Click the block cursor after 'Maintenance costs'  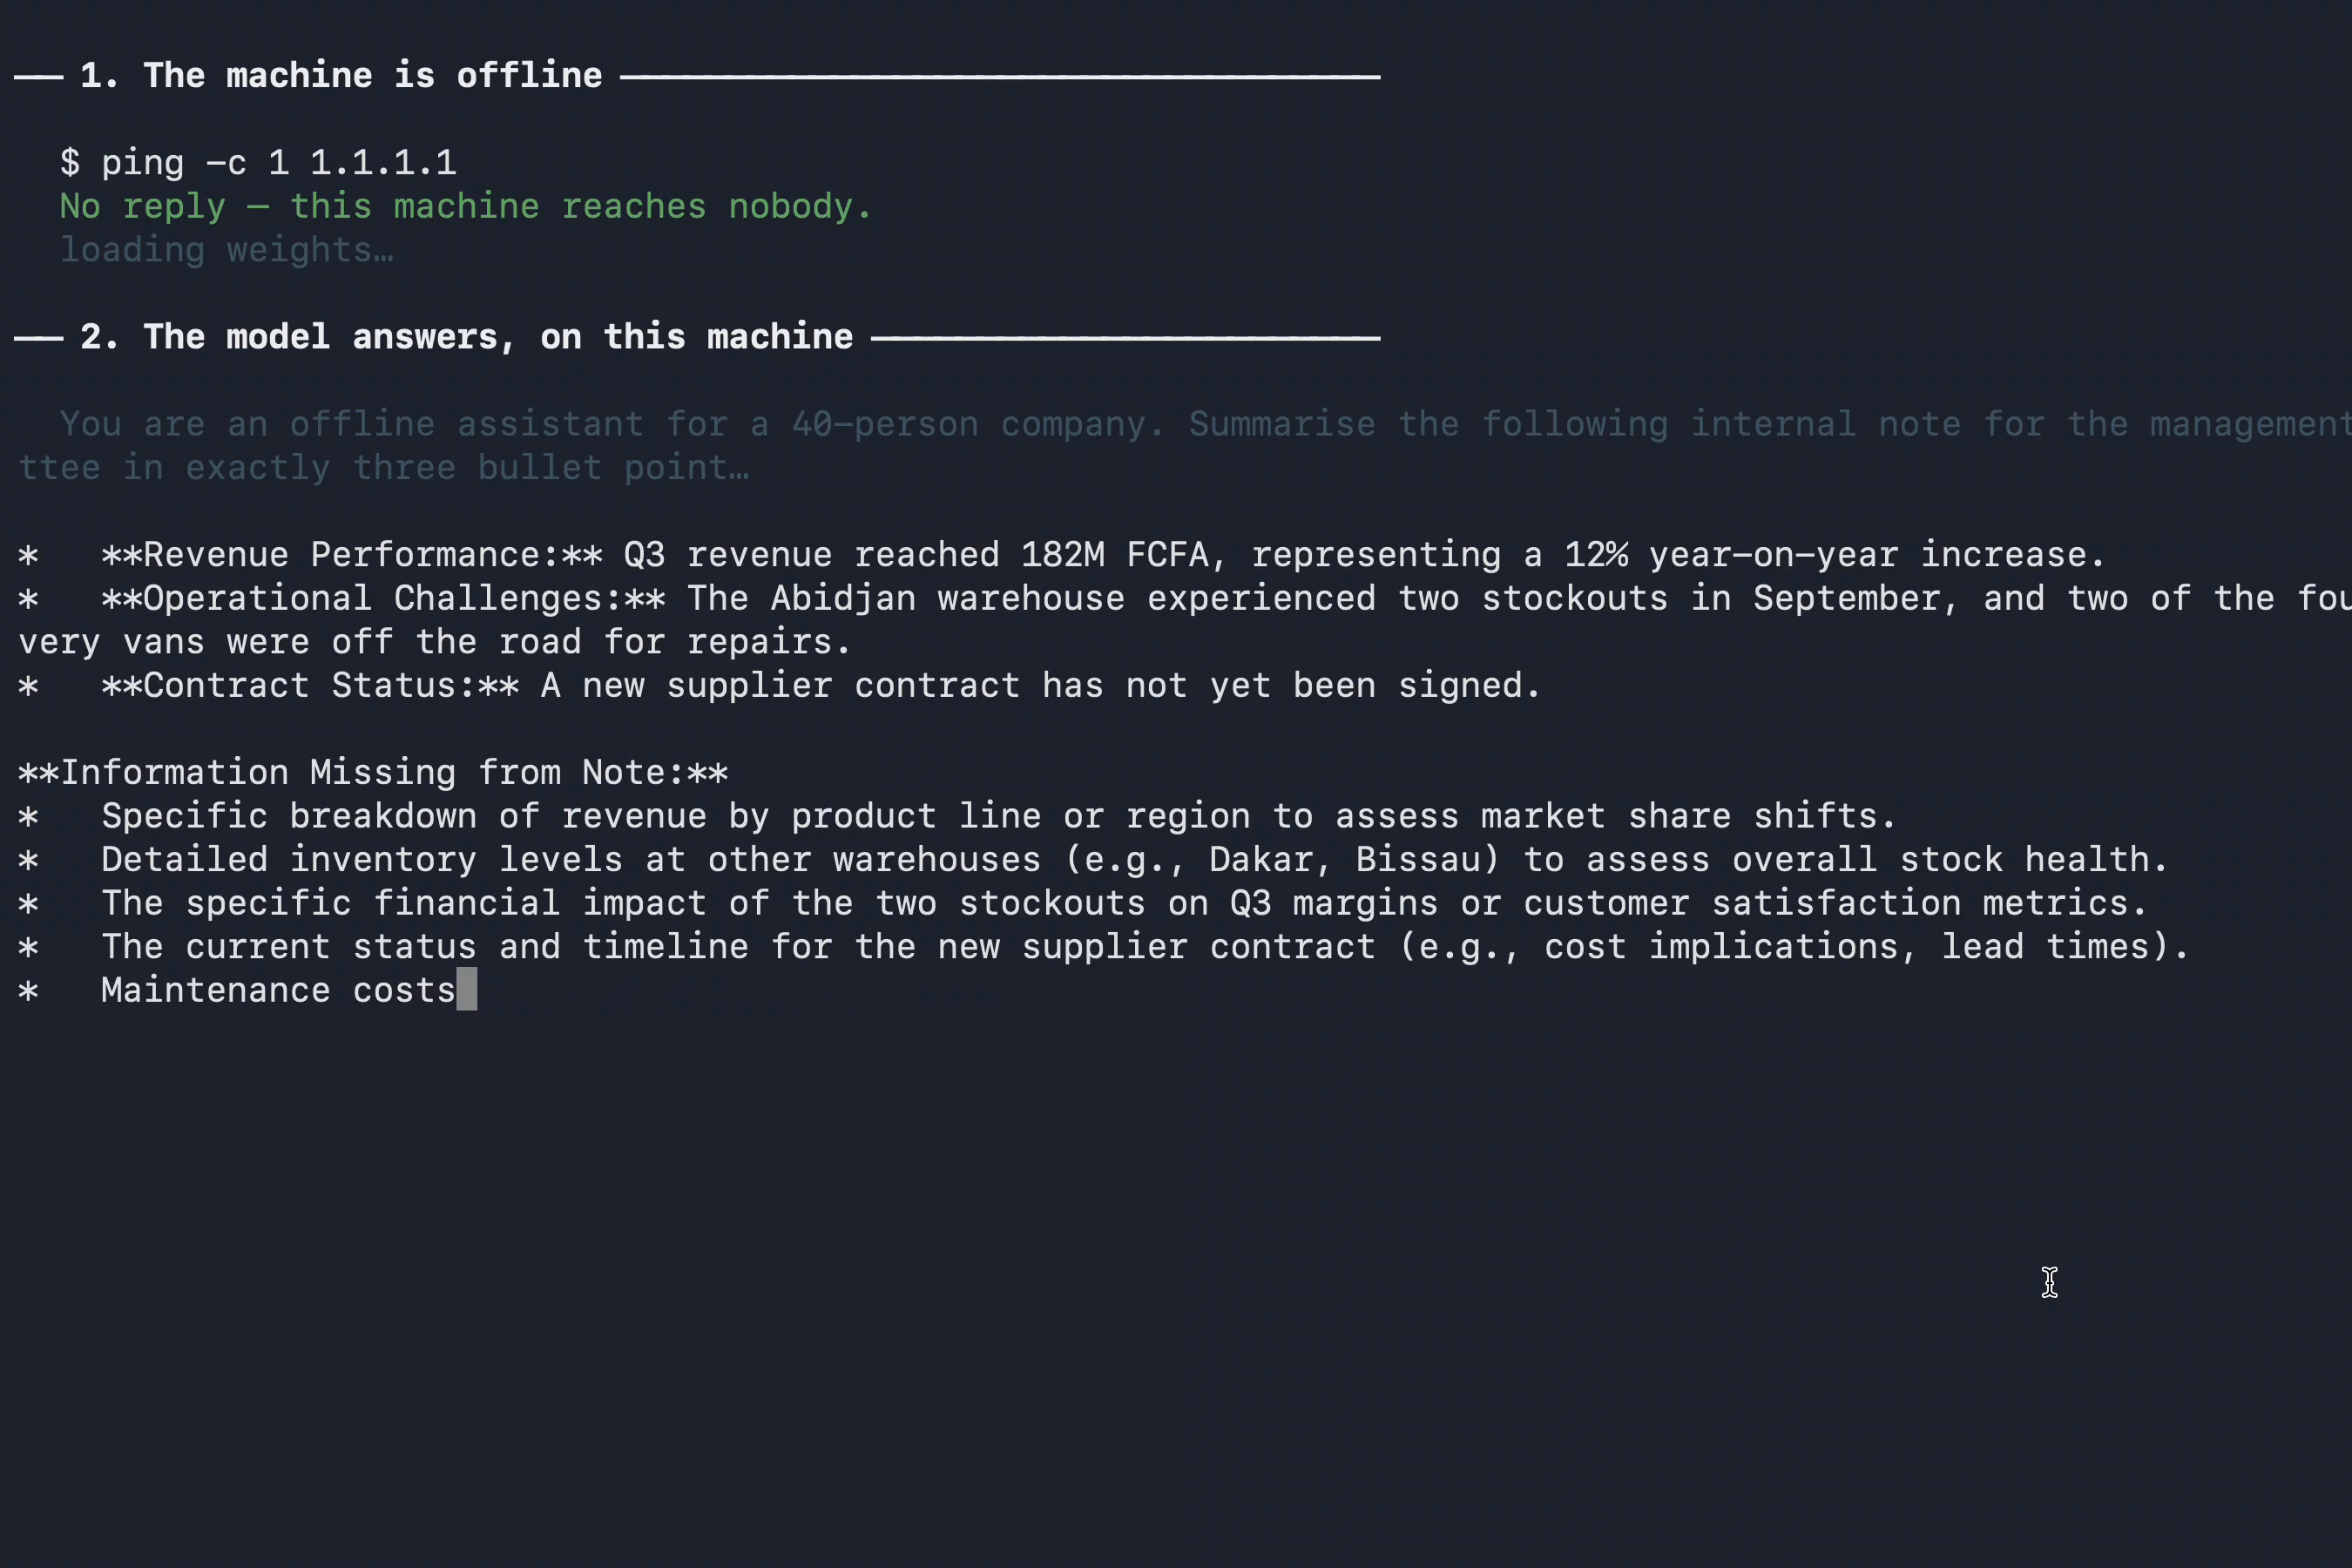pyautogui.click(x=467, y=989)
